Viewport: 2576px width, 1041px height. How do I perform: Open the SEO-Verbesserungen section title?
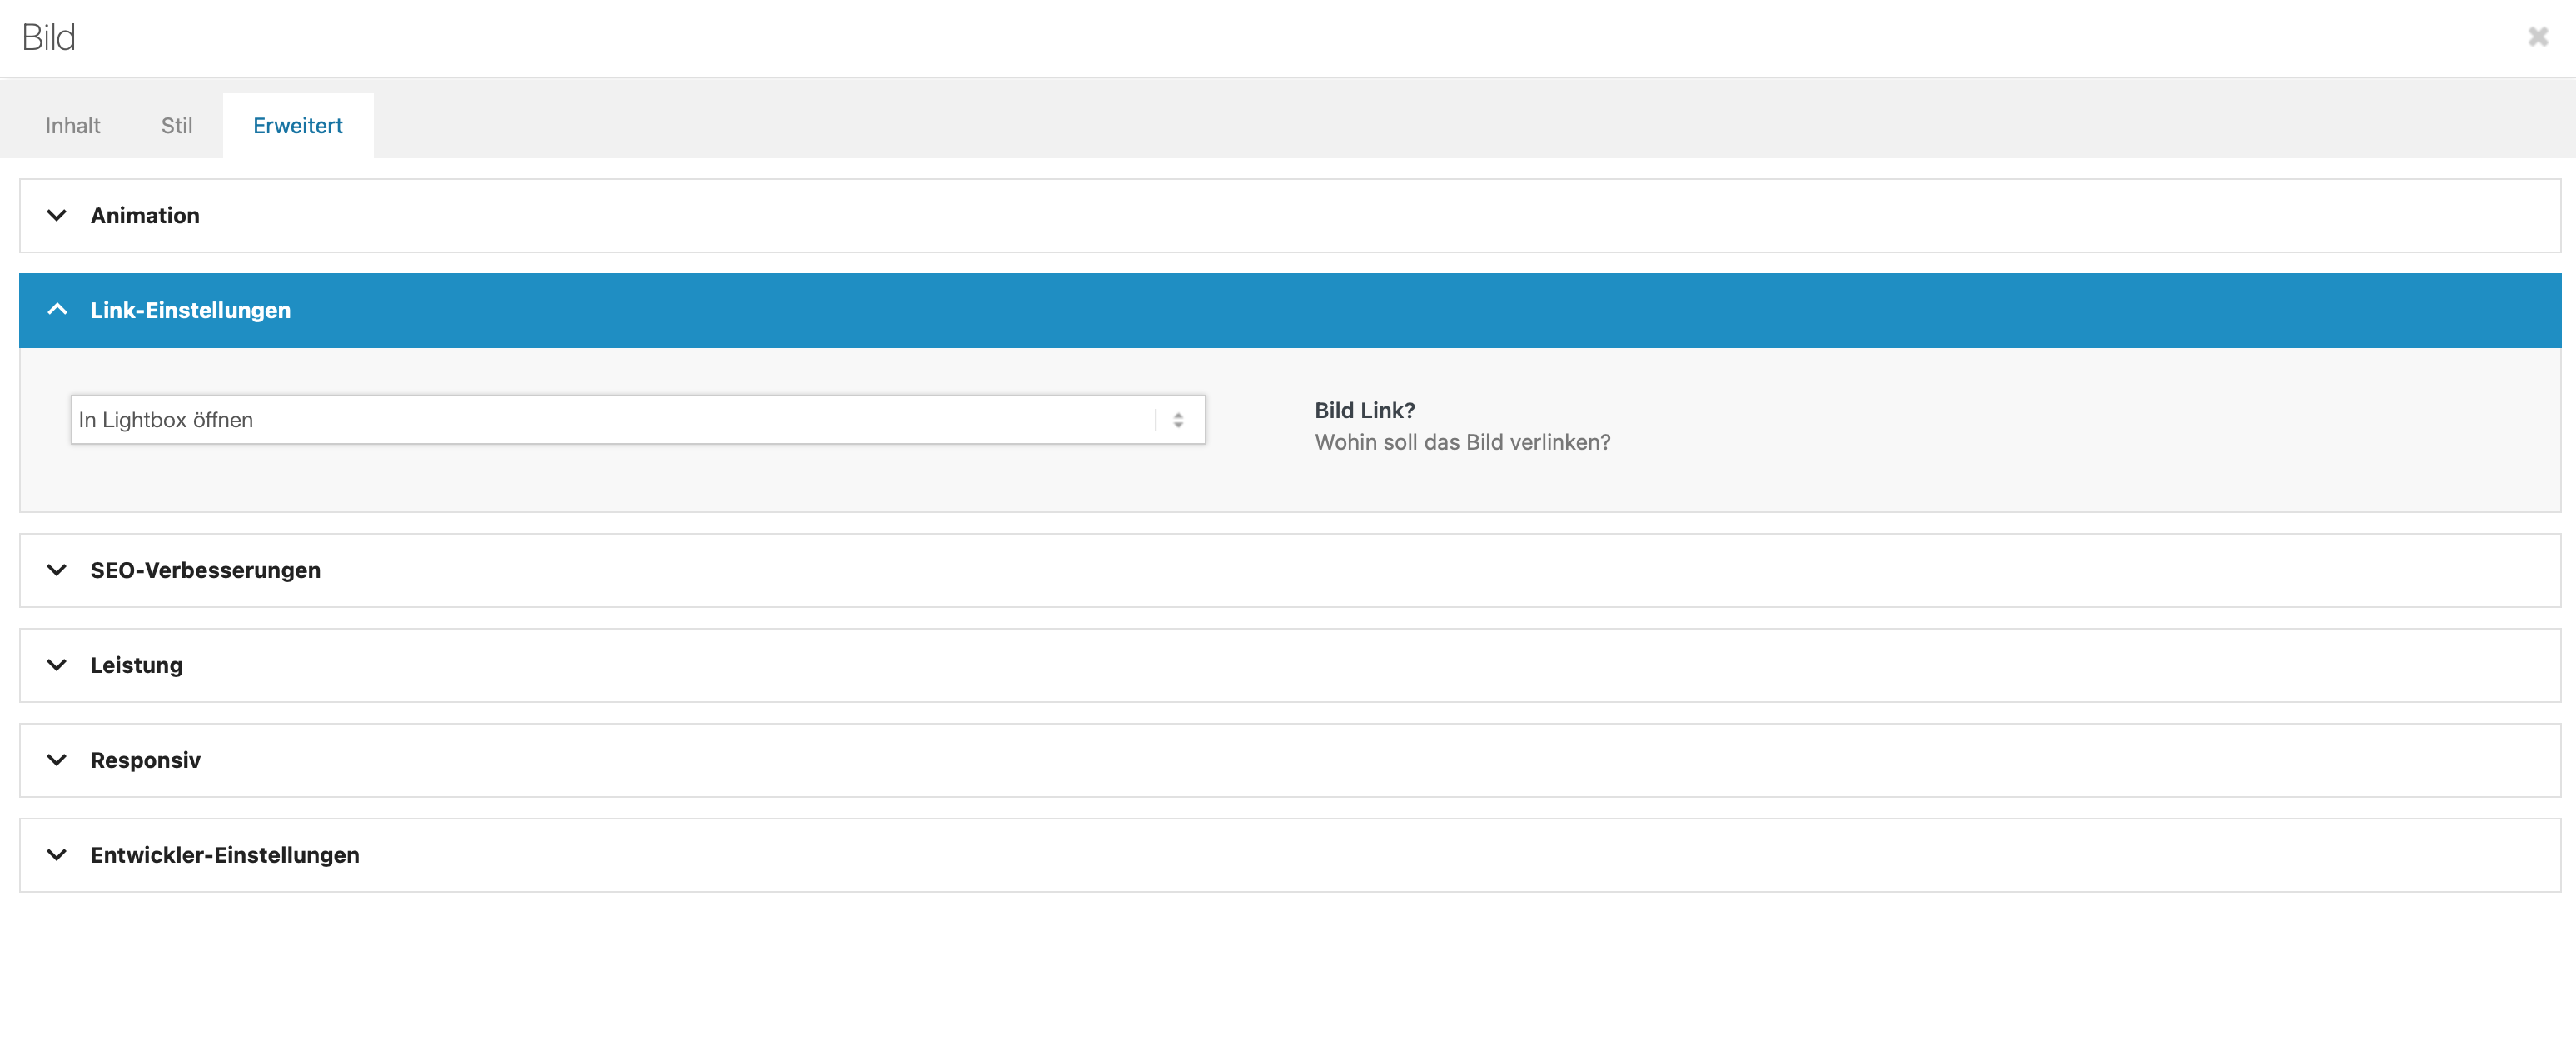click(x=206, y=570)
